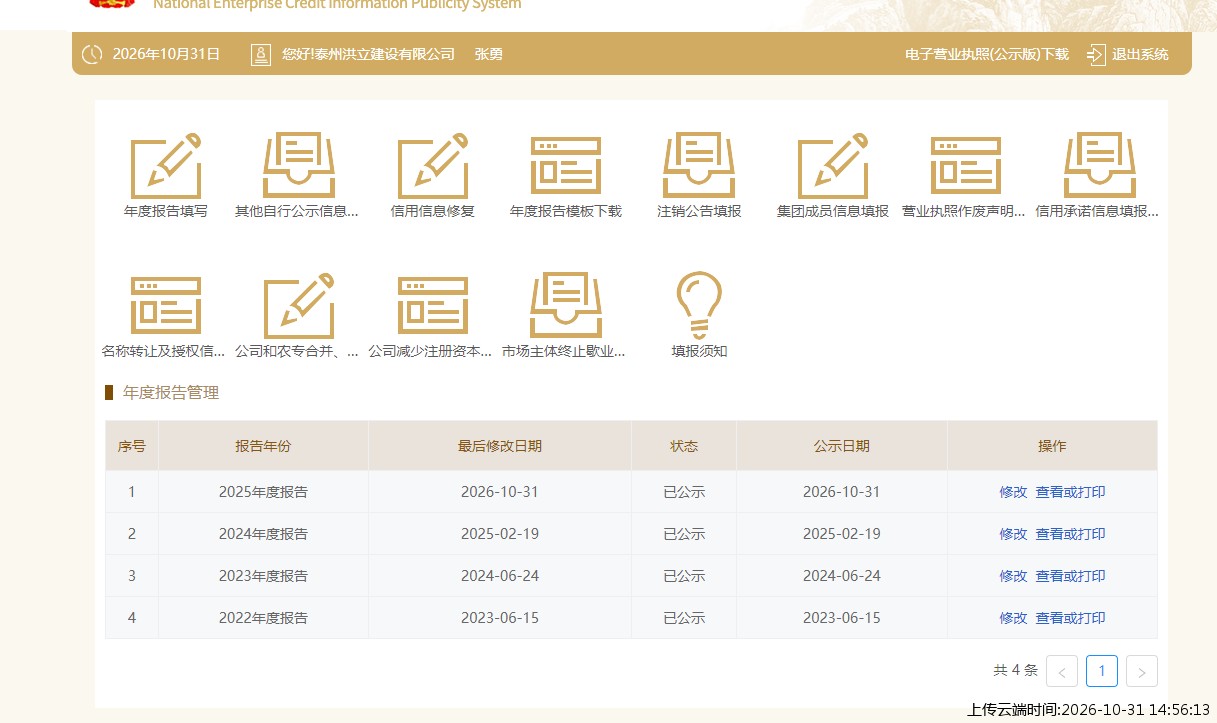Click 2023年度报告 cell

[x=263, y=576]
